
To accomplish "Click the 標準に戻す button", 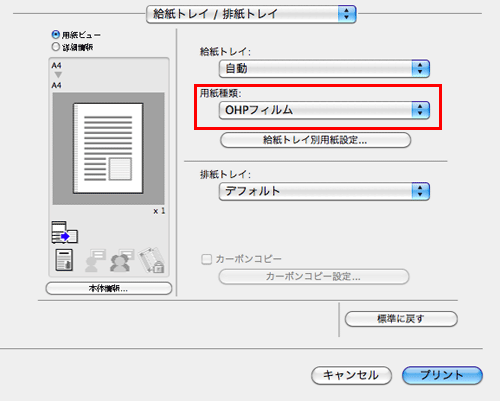I will click(x=401, y=319).
